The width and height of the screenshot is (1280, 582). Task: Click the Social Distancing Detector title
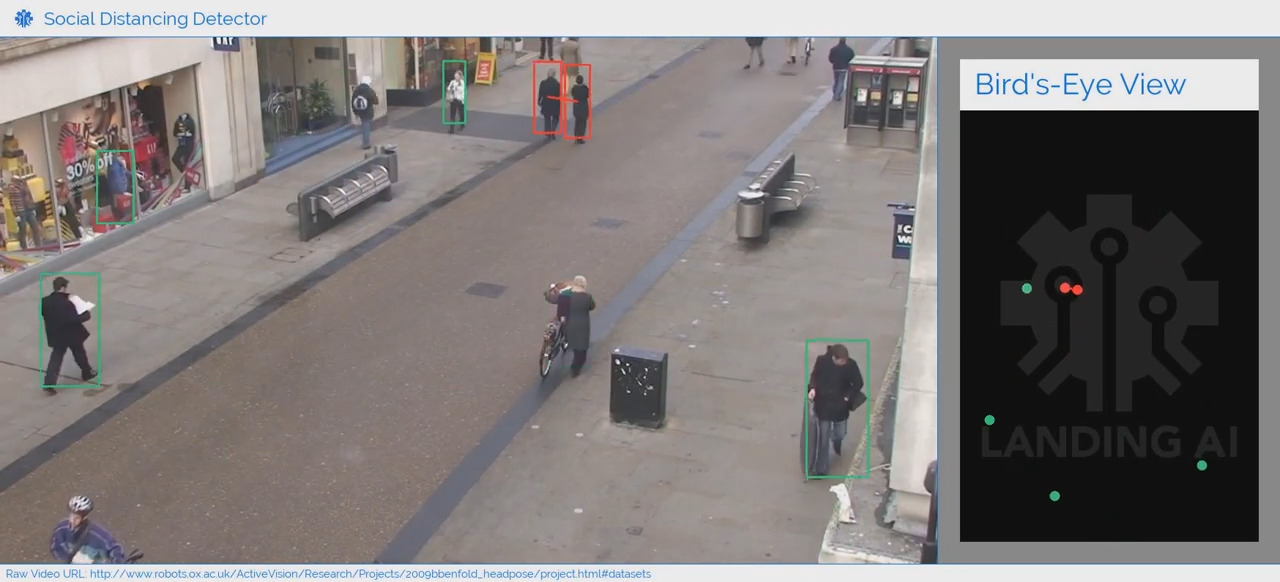point(155,18)
